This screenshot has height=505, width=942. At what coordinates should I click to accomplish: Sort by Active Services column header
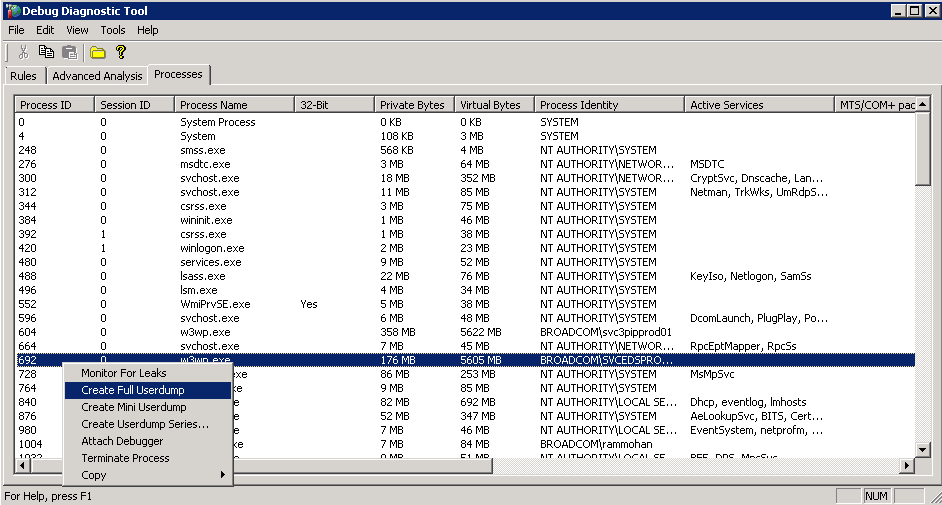coord(759,104)
